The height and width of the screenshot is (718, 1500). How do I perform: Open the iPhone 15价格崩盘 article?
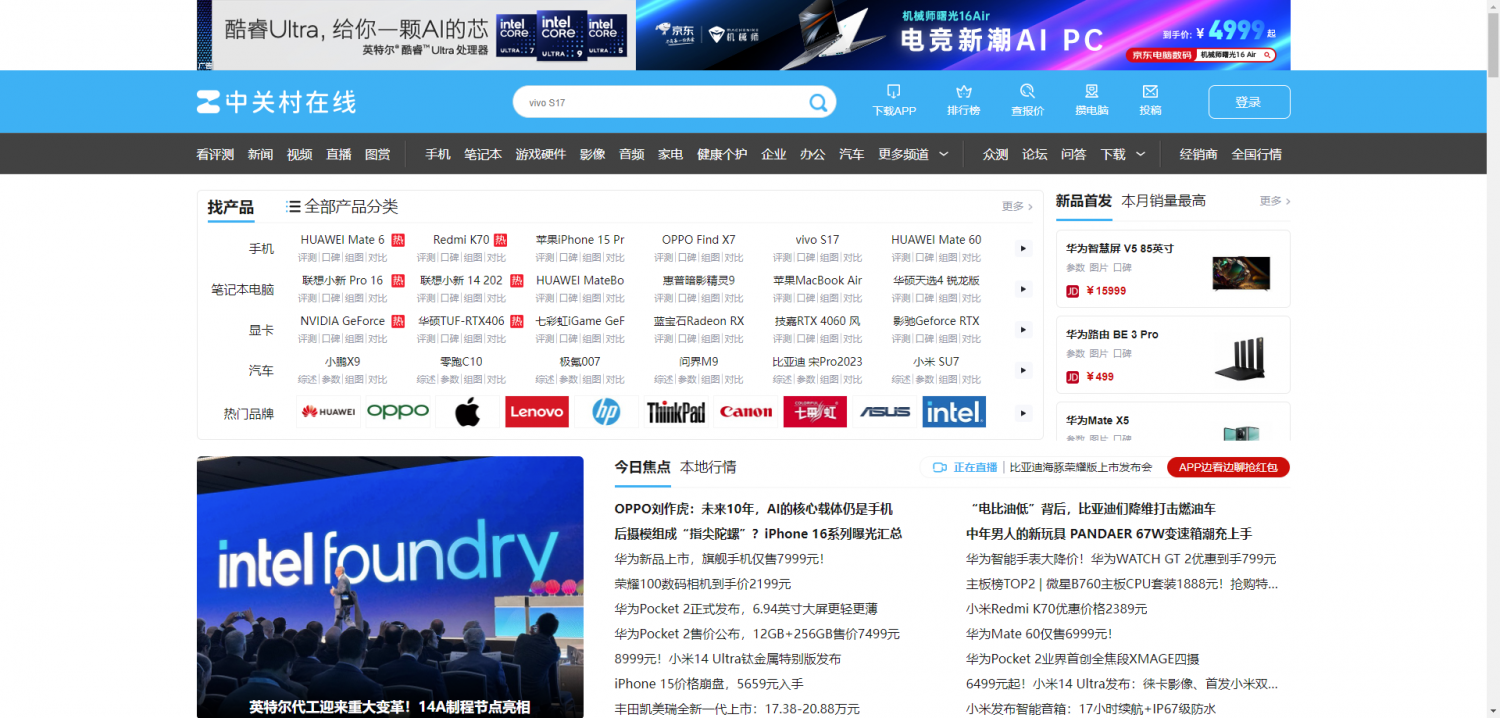709,684
